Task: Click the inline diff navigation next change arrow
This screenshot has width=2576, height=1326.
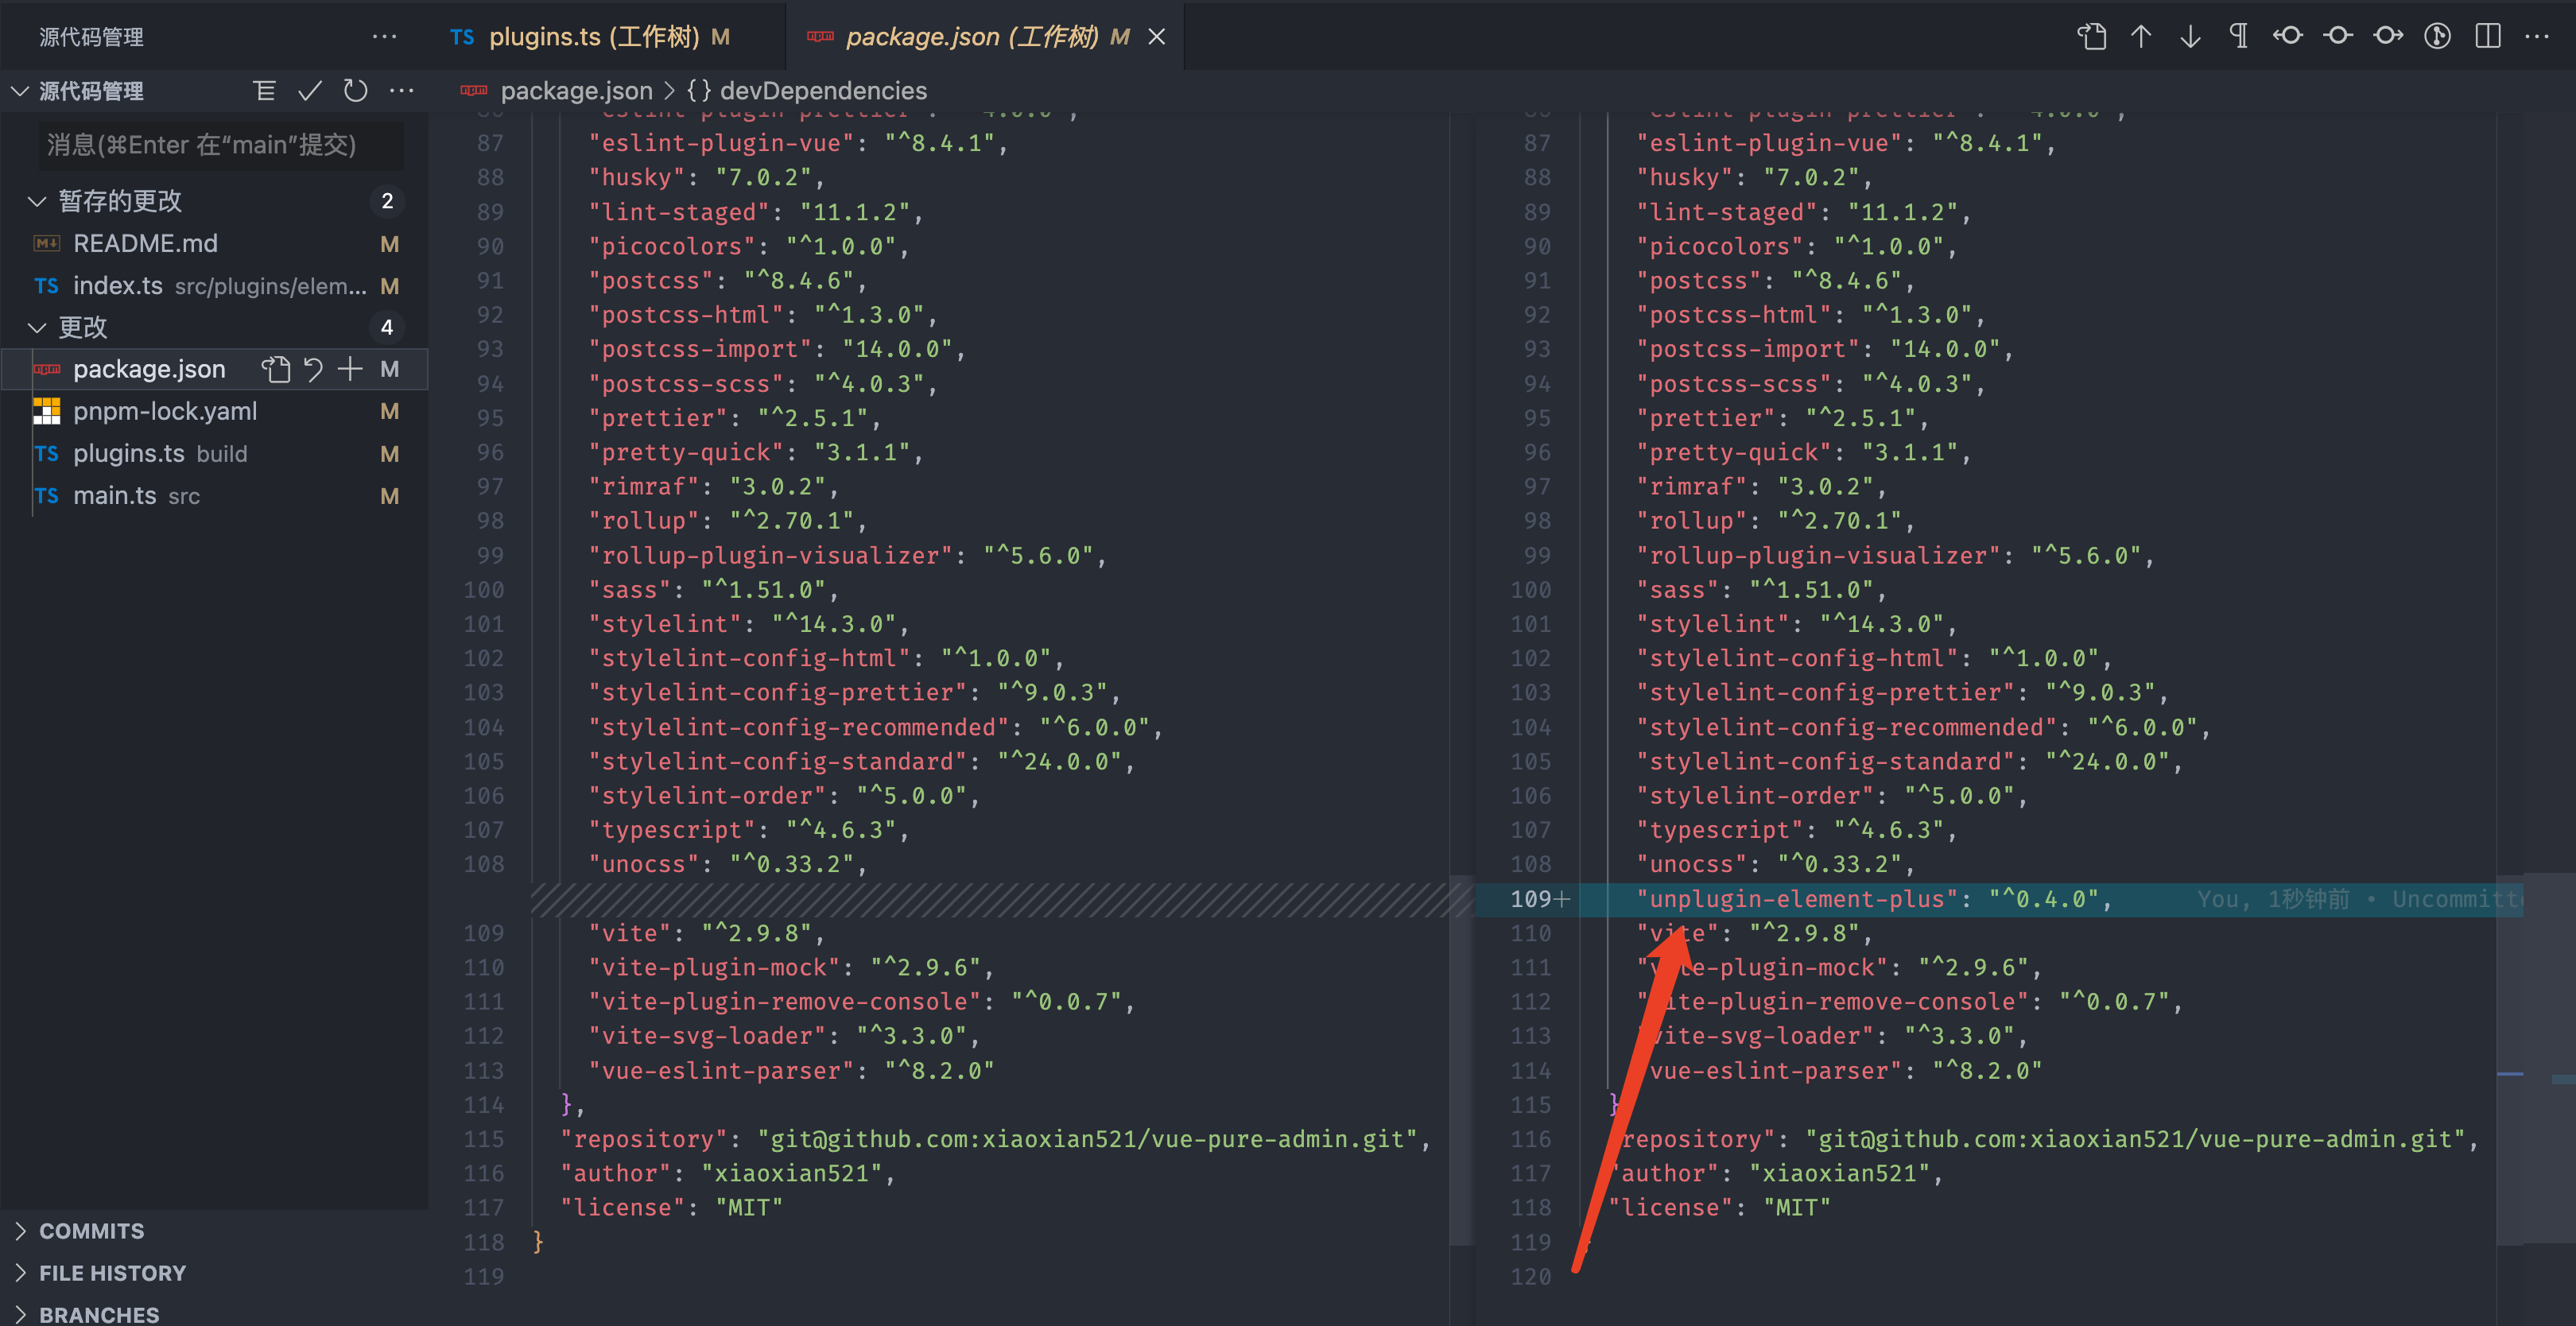Action: click(x=2189, y=36)
